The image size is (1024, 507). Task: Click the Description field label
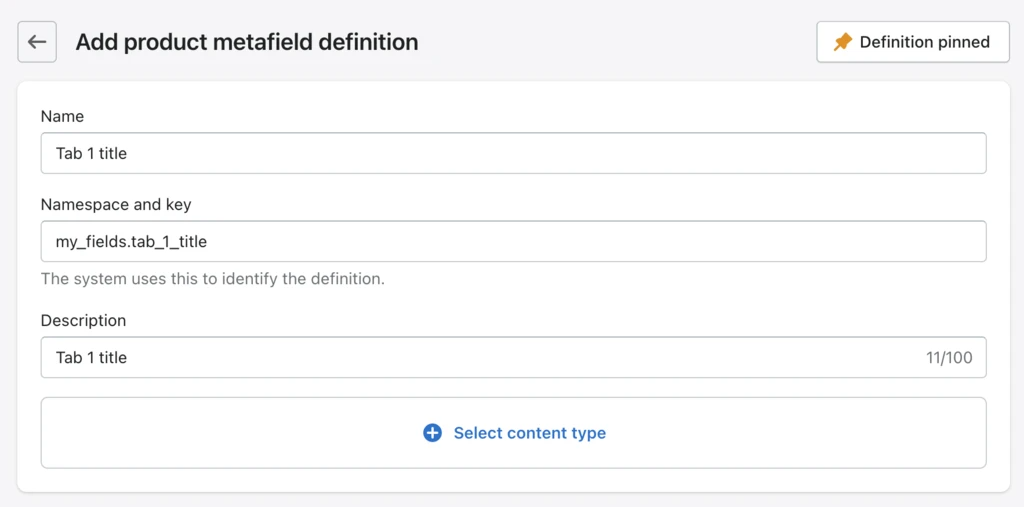(83, 321)
